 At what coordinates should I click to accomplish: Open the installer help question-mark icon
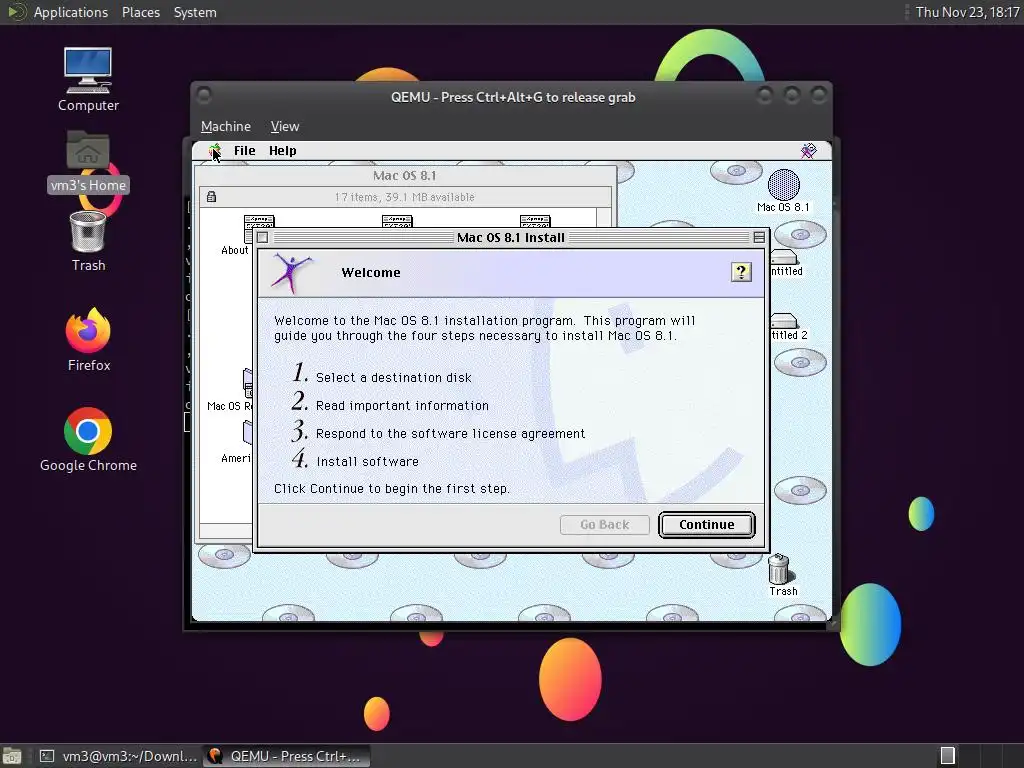coord(741,272)
